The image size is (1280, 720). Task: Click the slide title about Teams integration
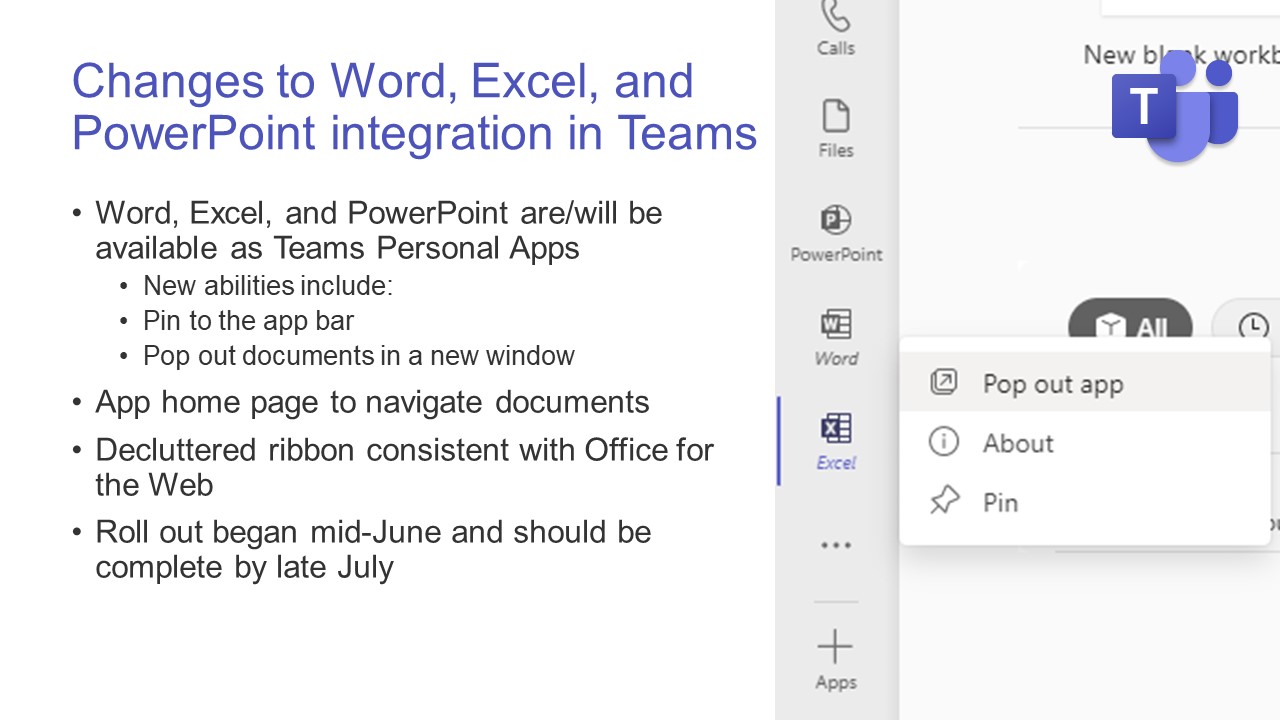(x=414, y=107)
